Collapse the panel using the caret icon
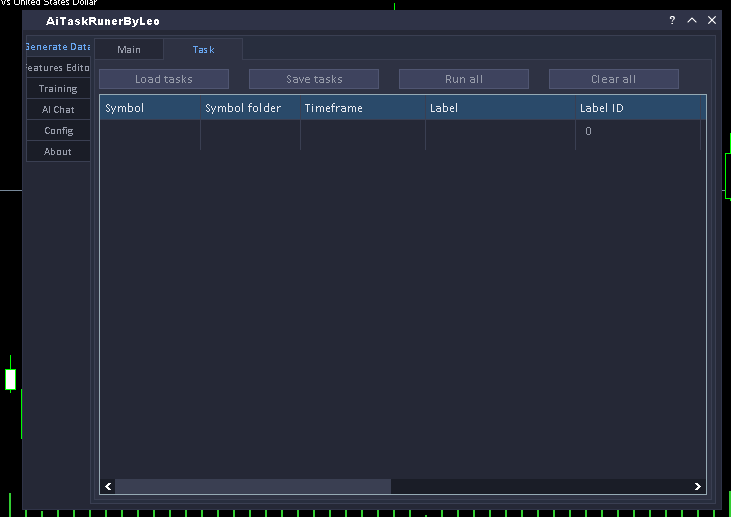The width and height of the screenshot is (731, 518). [x=691, y=20]
